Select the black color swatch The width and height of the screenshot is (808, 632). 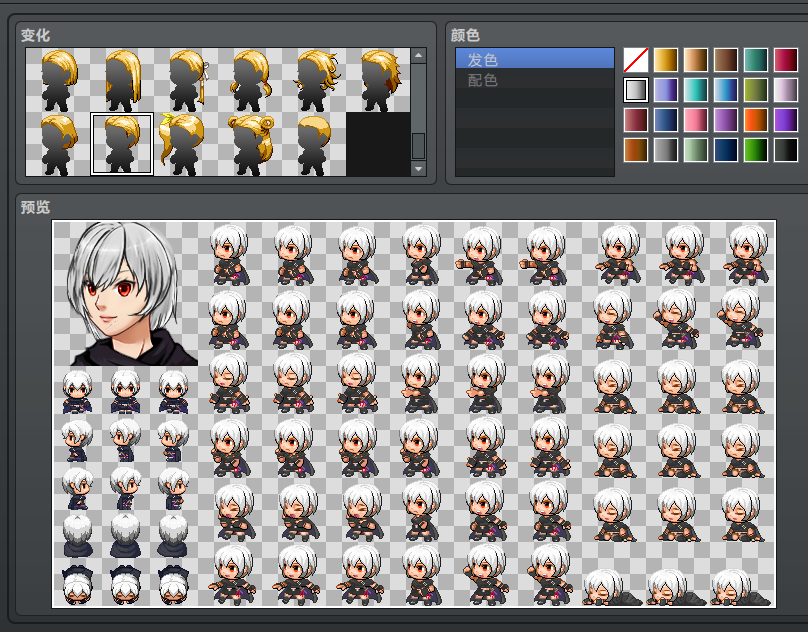[786, 150]
